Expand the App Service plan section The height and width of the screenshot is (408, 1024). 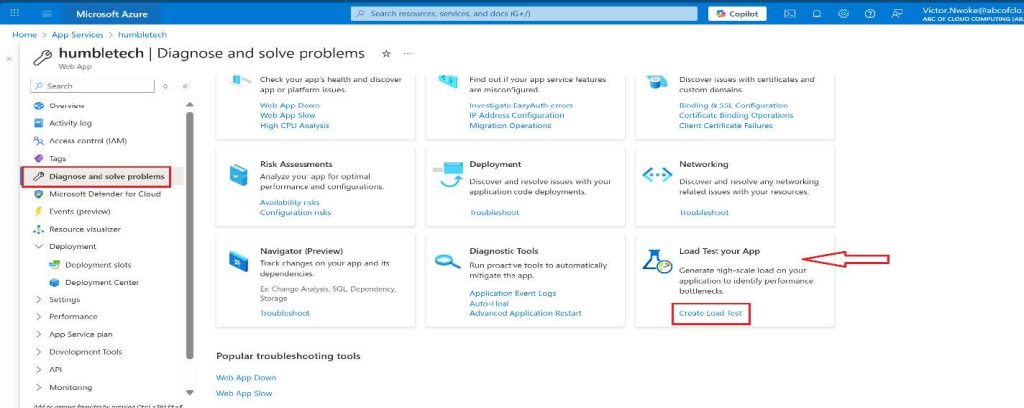coord(39,334)
